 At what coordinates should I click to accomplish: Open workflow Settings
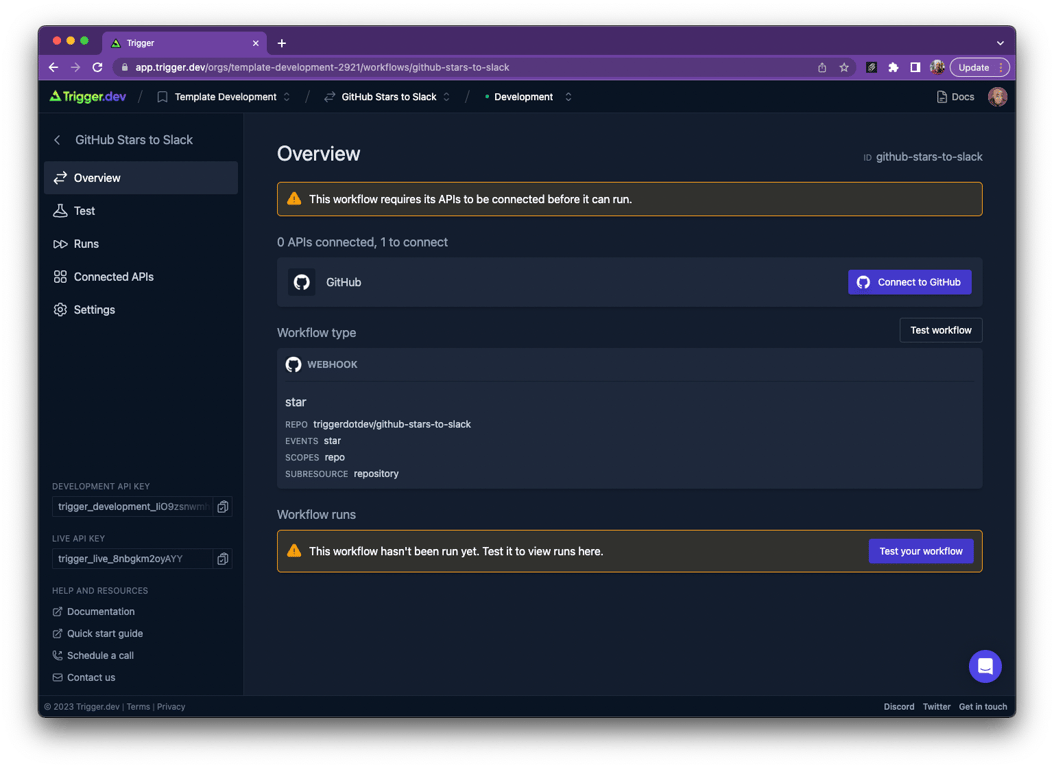(141, 310)
